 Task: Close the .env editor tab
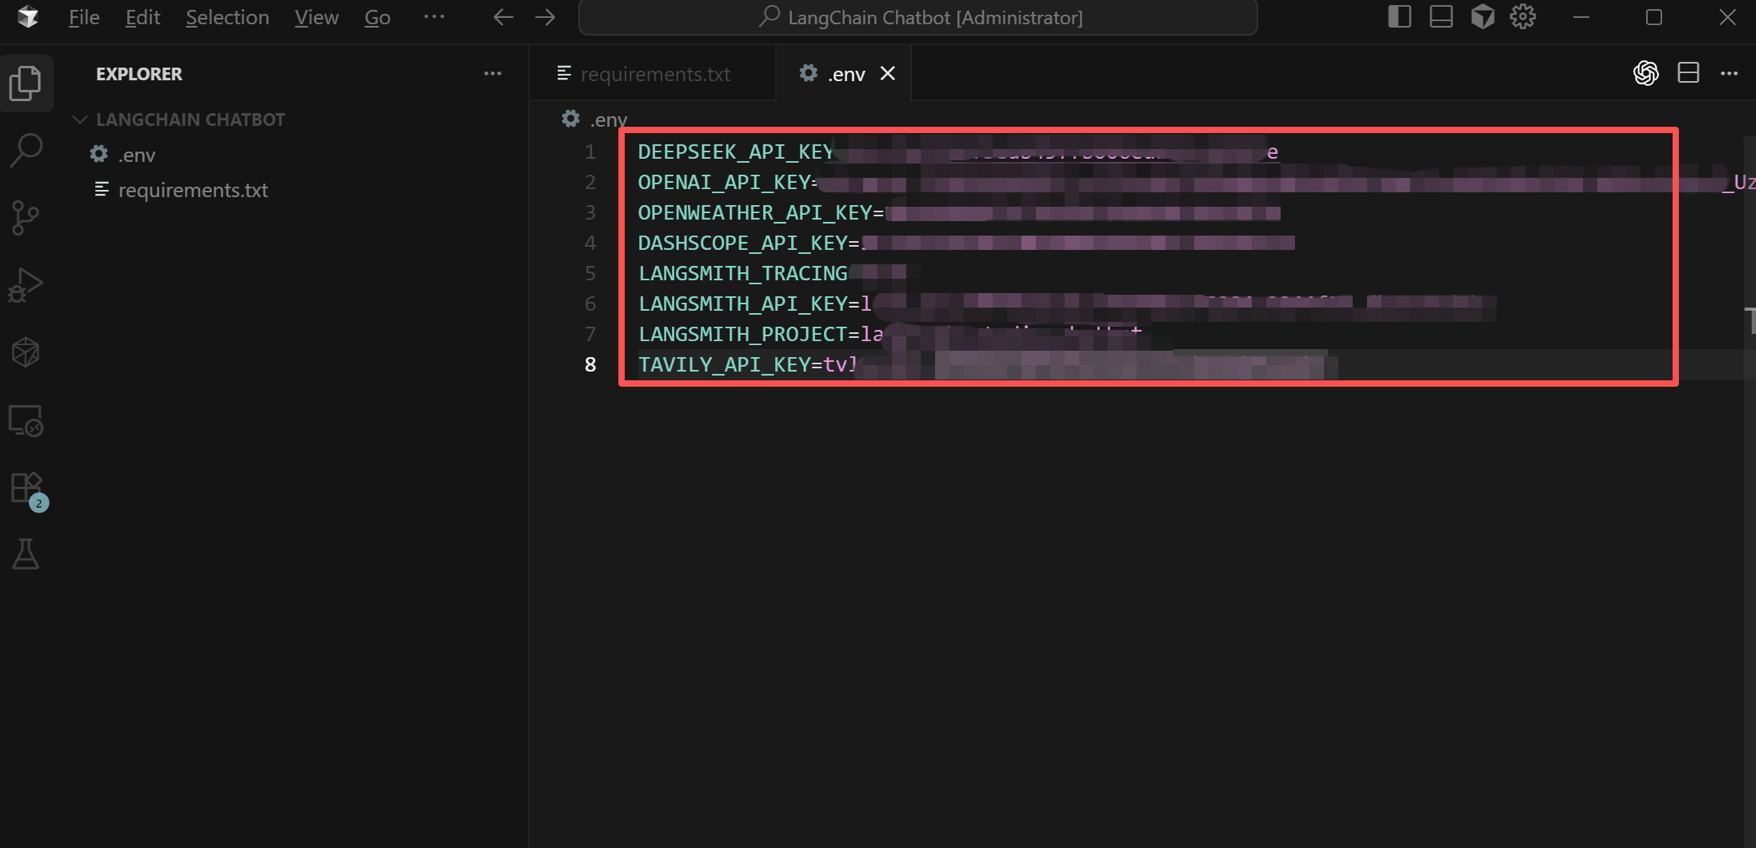[887, 74]
